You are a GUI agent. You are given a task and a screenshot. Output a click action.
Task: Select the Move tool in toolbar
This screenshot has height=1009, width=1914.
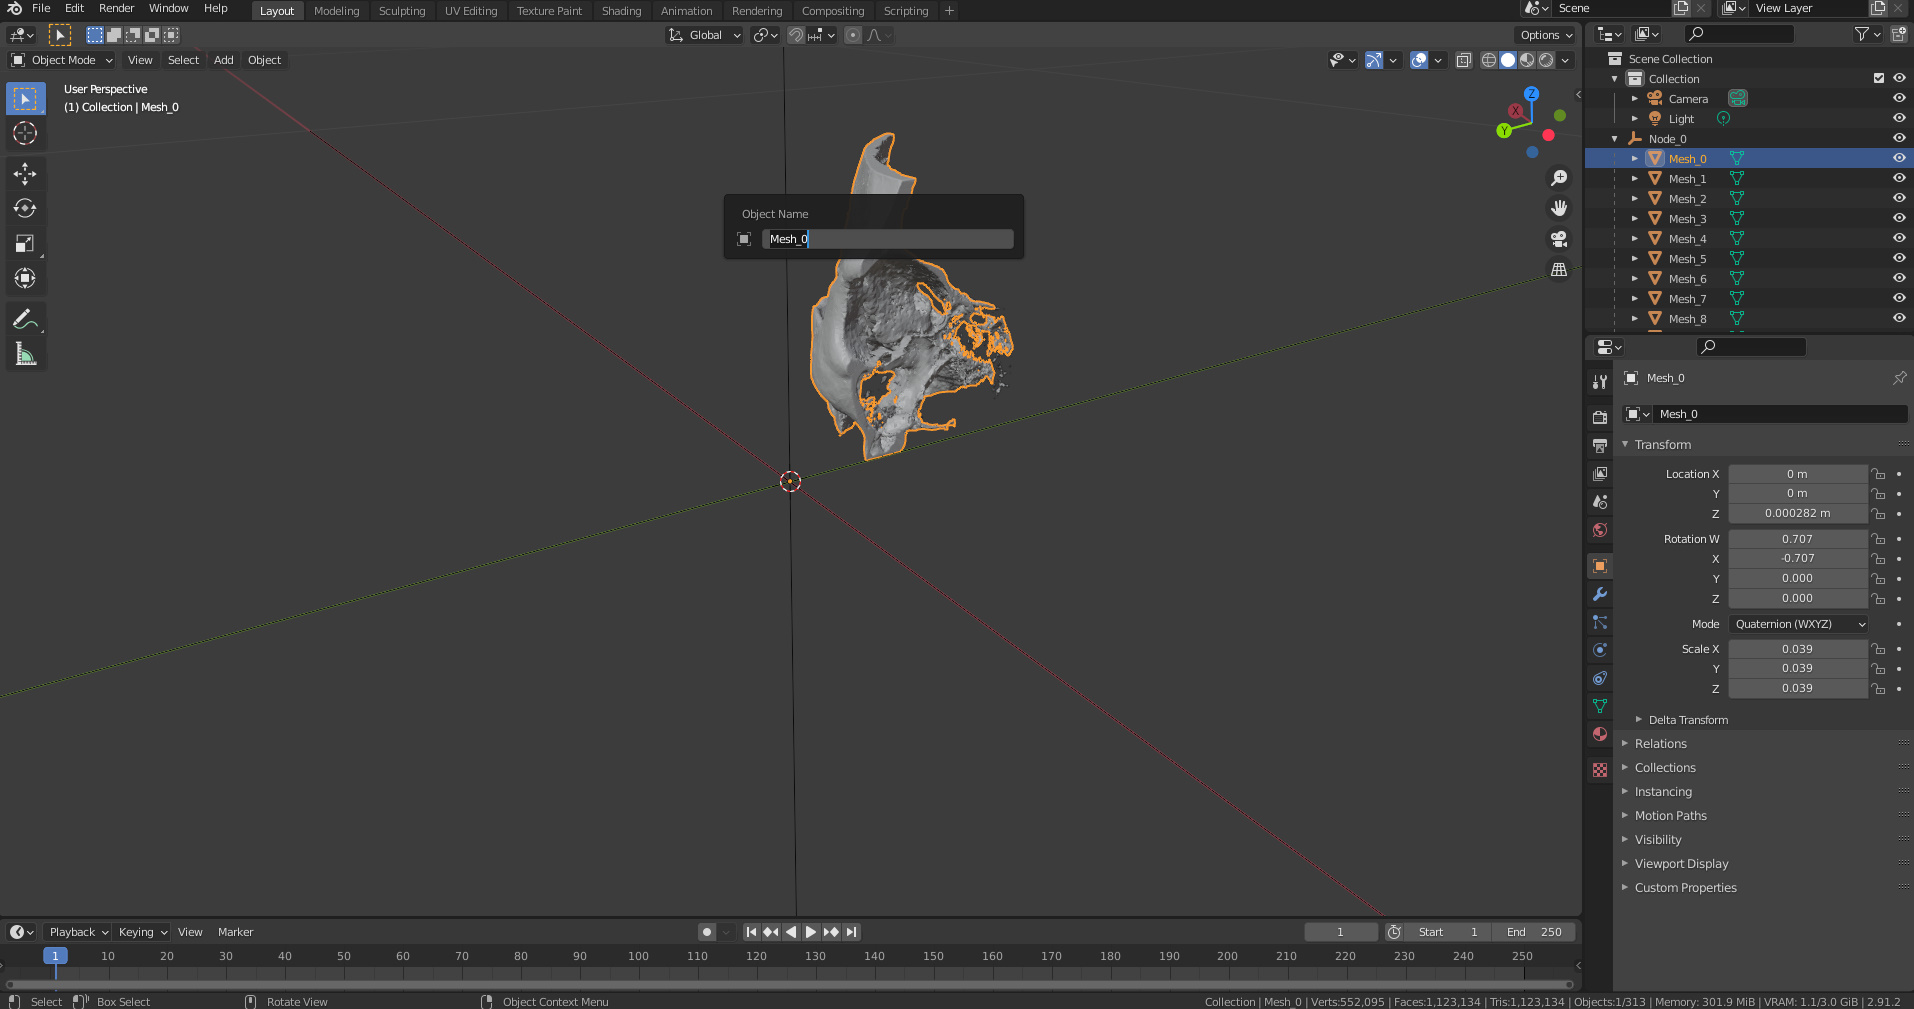(25, 174)
